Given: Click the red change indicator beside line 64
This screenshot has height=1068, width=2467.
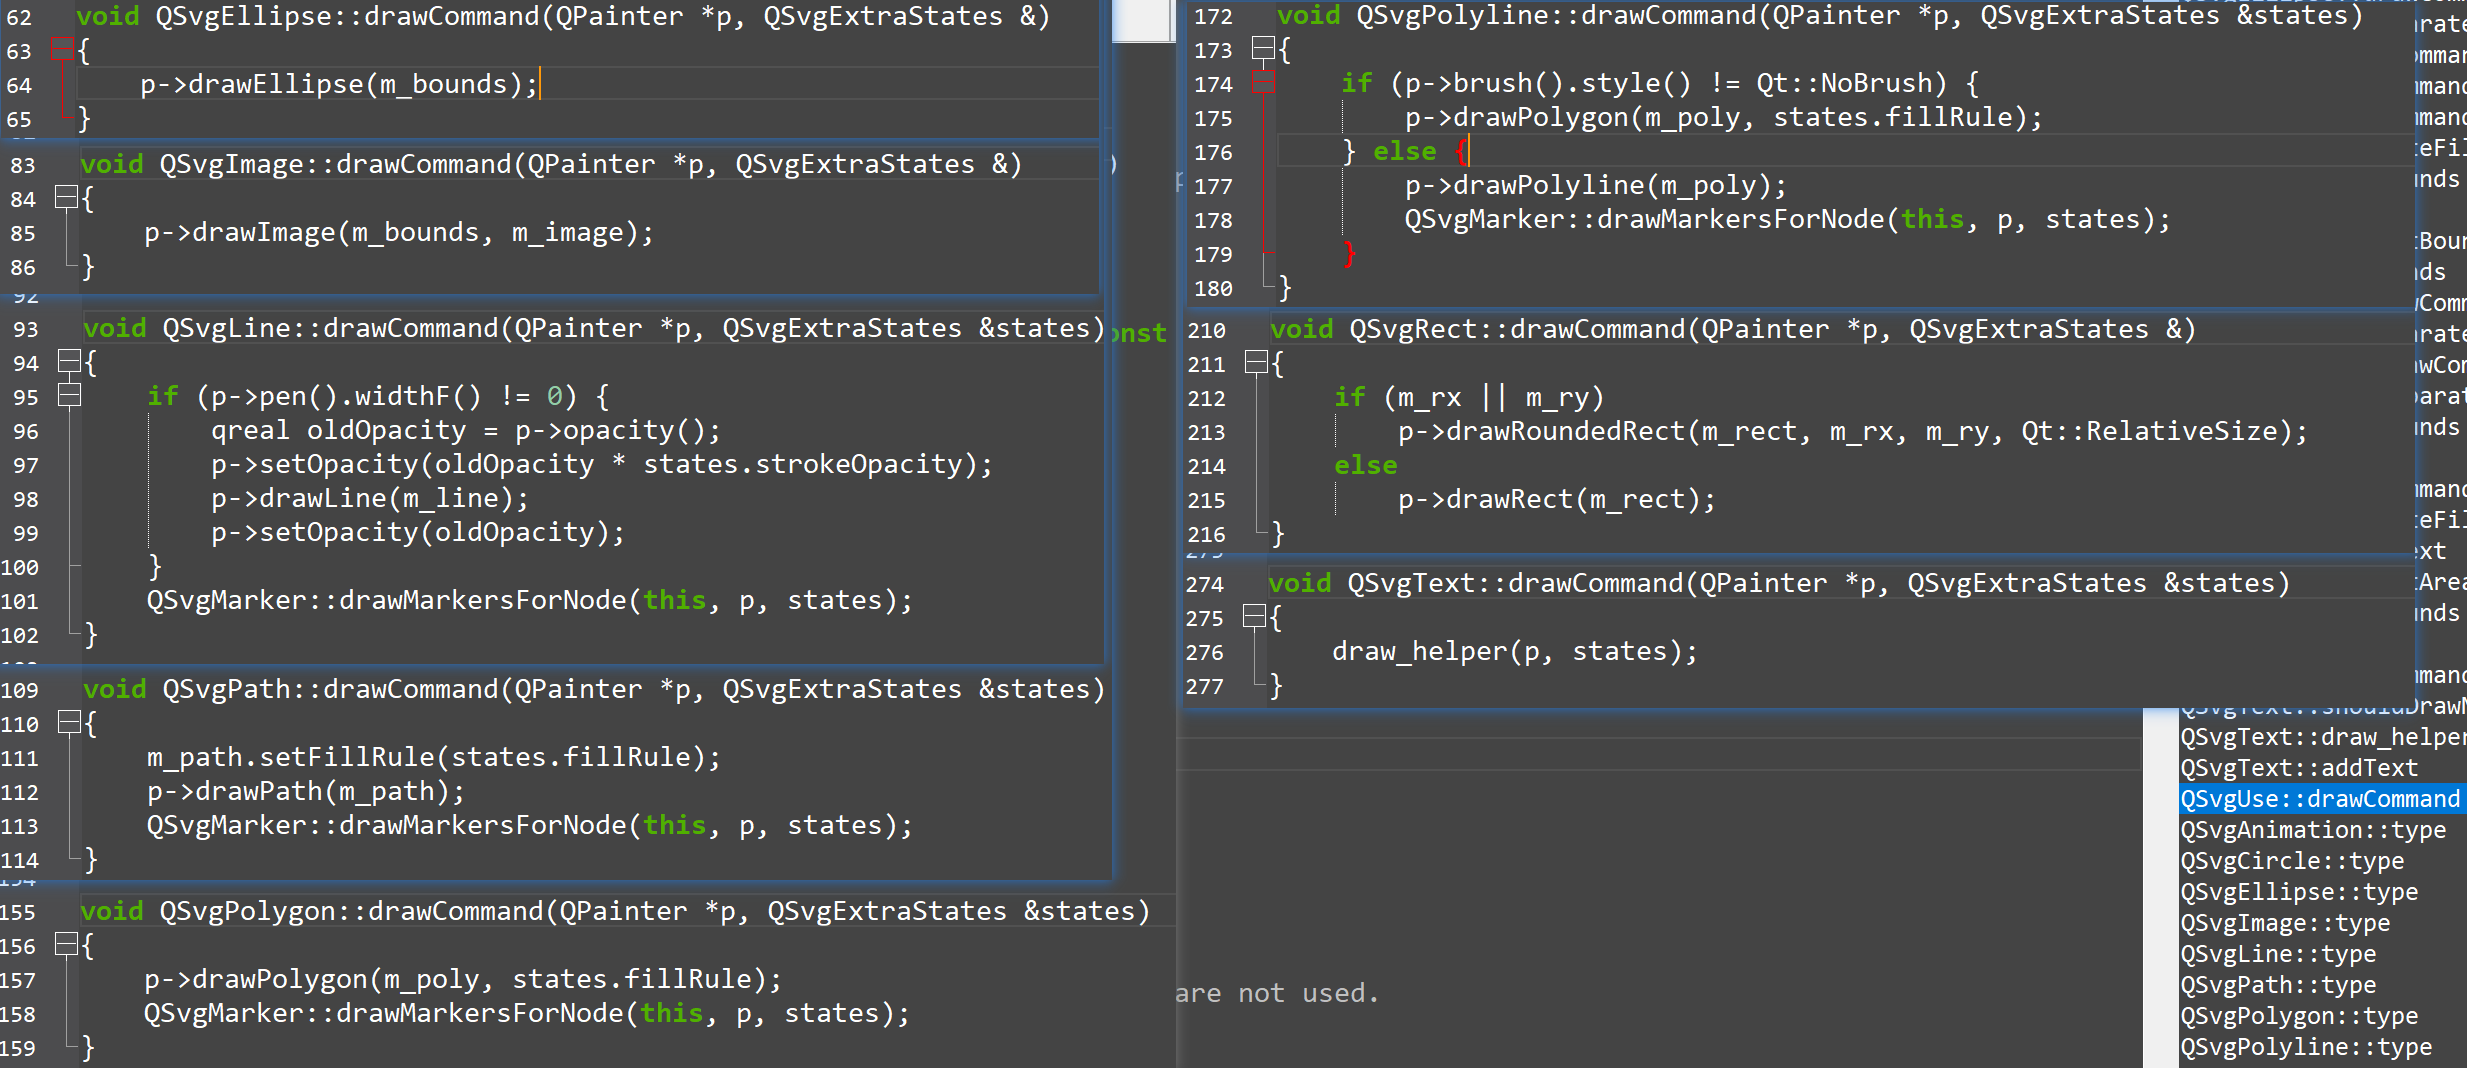Looking at the screenshot, I should (62, 84).
